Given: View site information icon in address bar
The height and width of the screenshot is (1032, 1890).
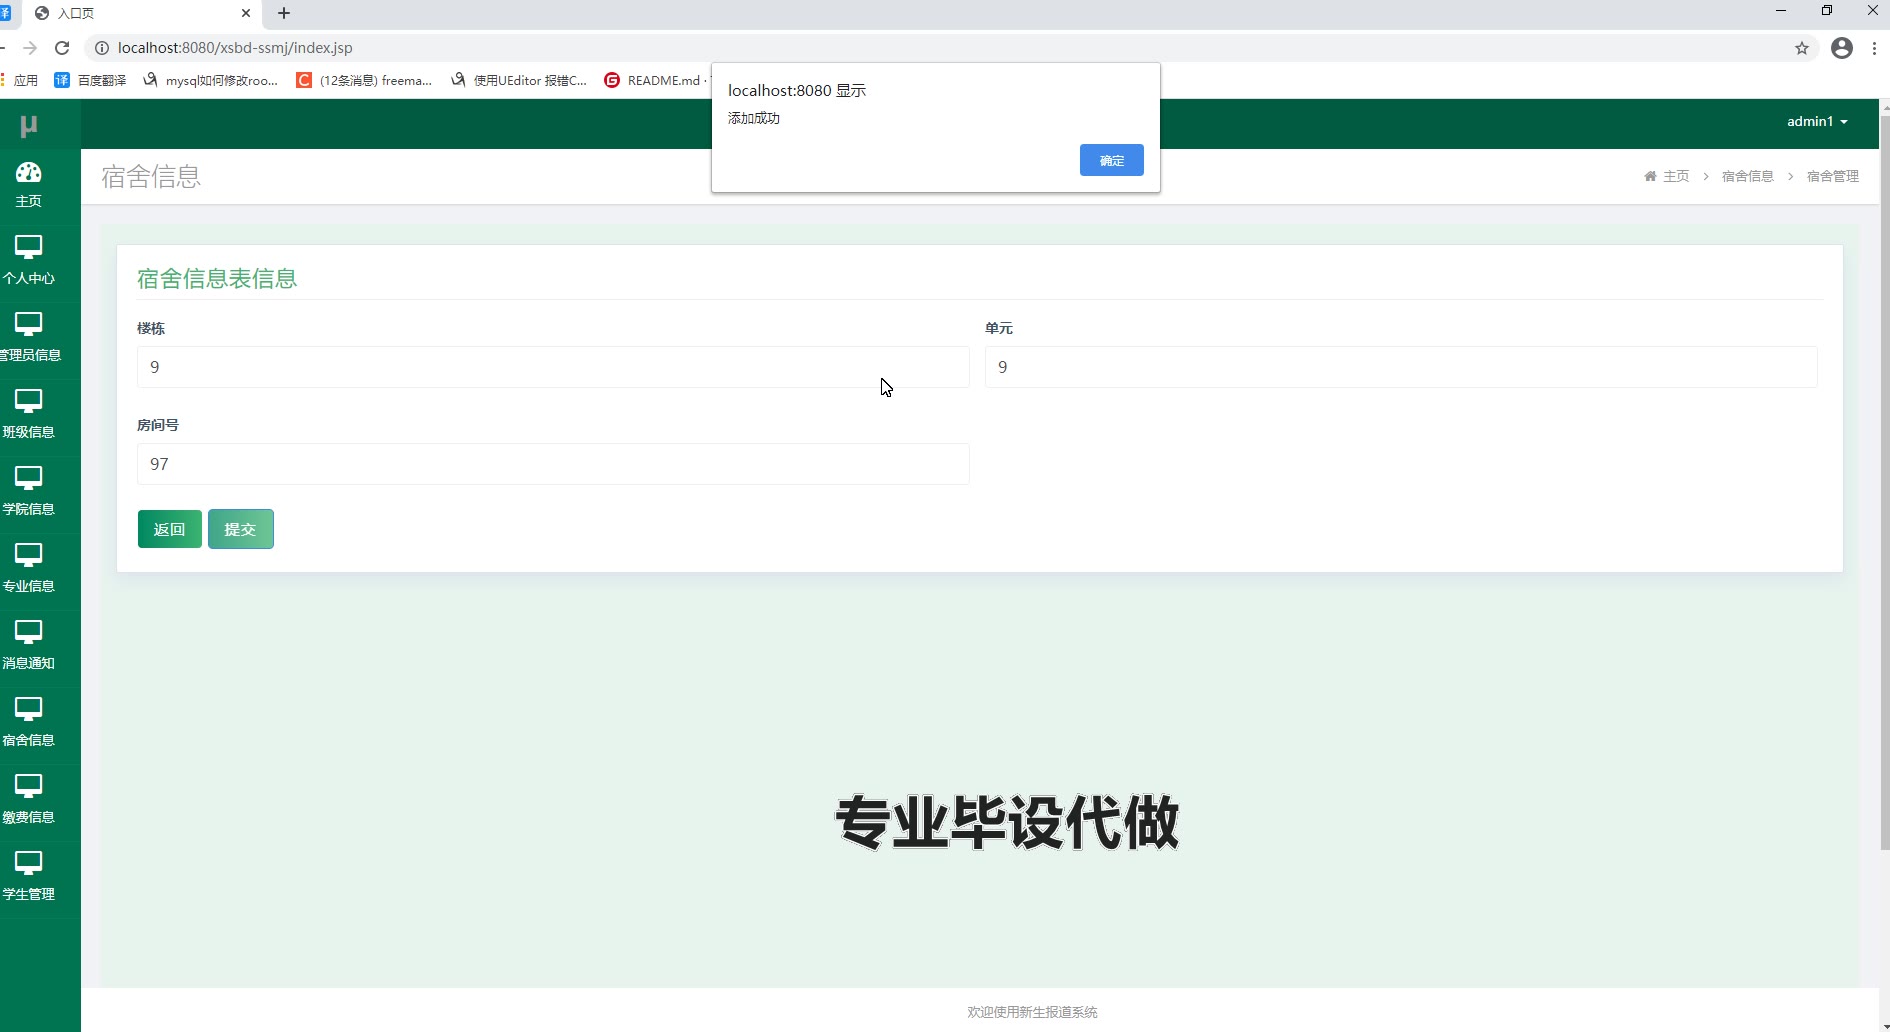Looking at the screenshot, I should click(x=101, y=48).
